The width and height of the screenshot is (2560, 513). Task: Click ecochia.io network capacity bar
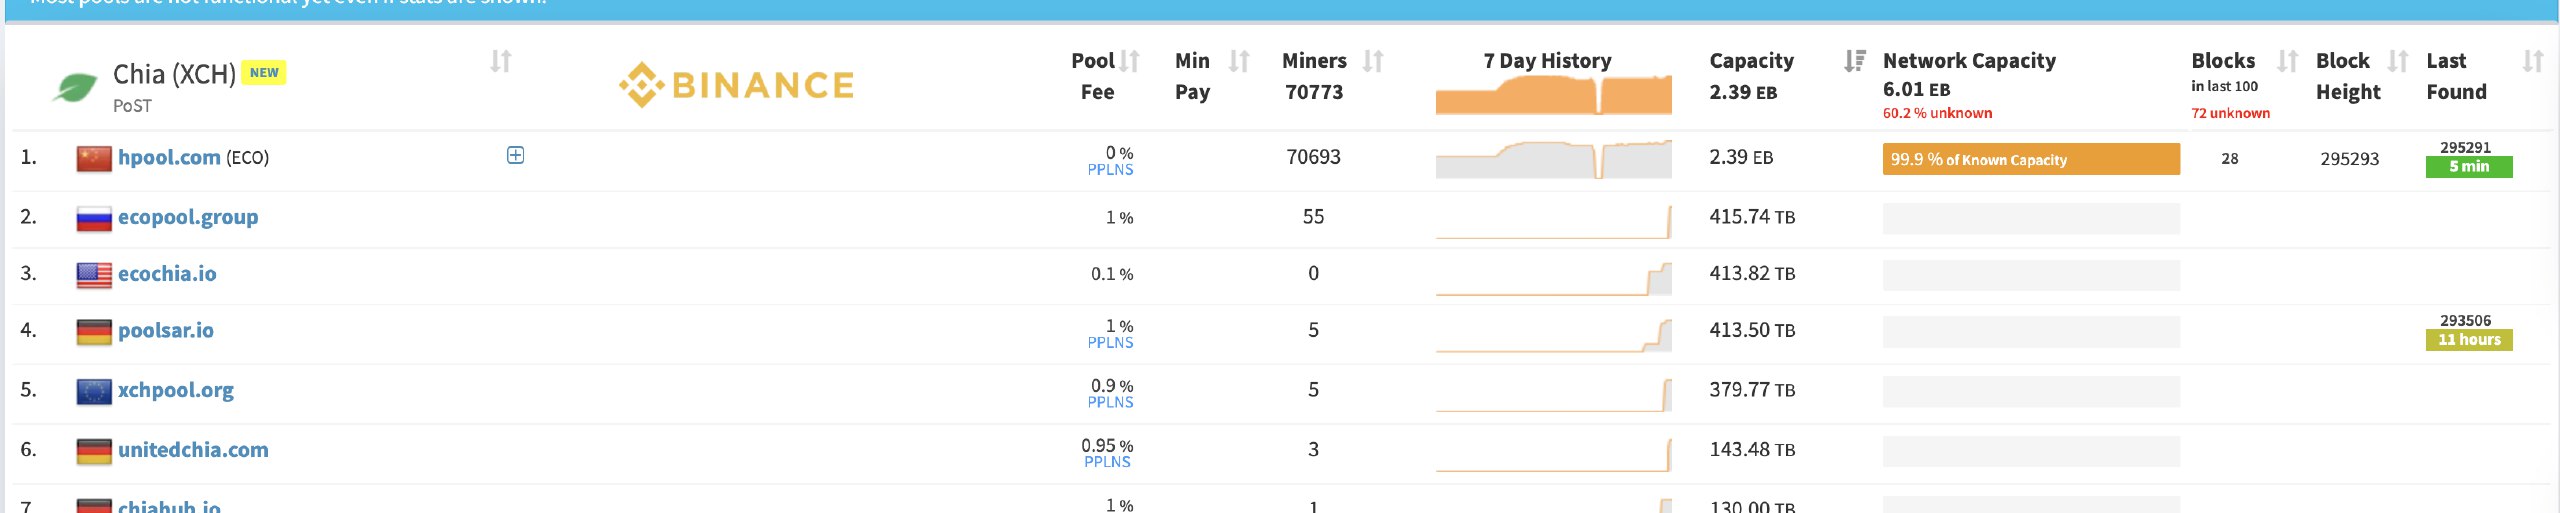pos(2031,276)
